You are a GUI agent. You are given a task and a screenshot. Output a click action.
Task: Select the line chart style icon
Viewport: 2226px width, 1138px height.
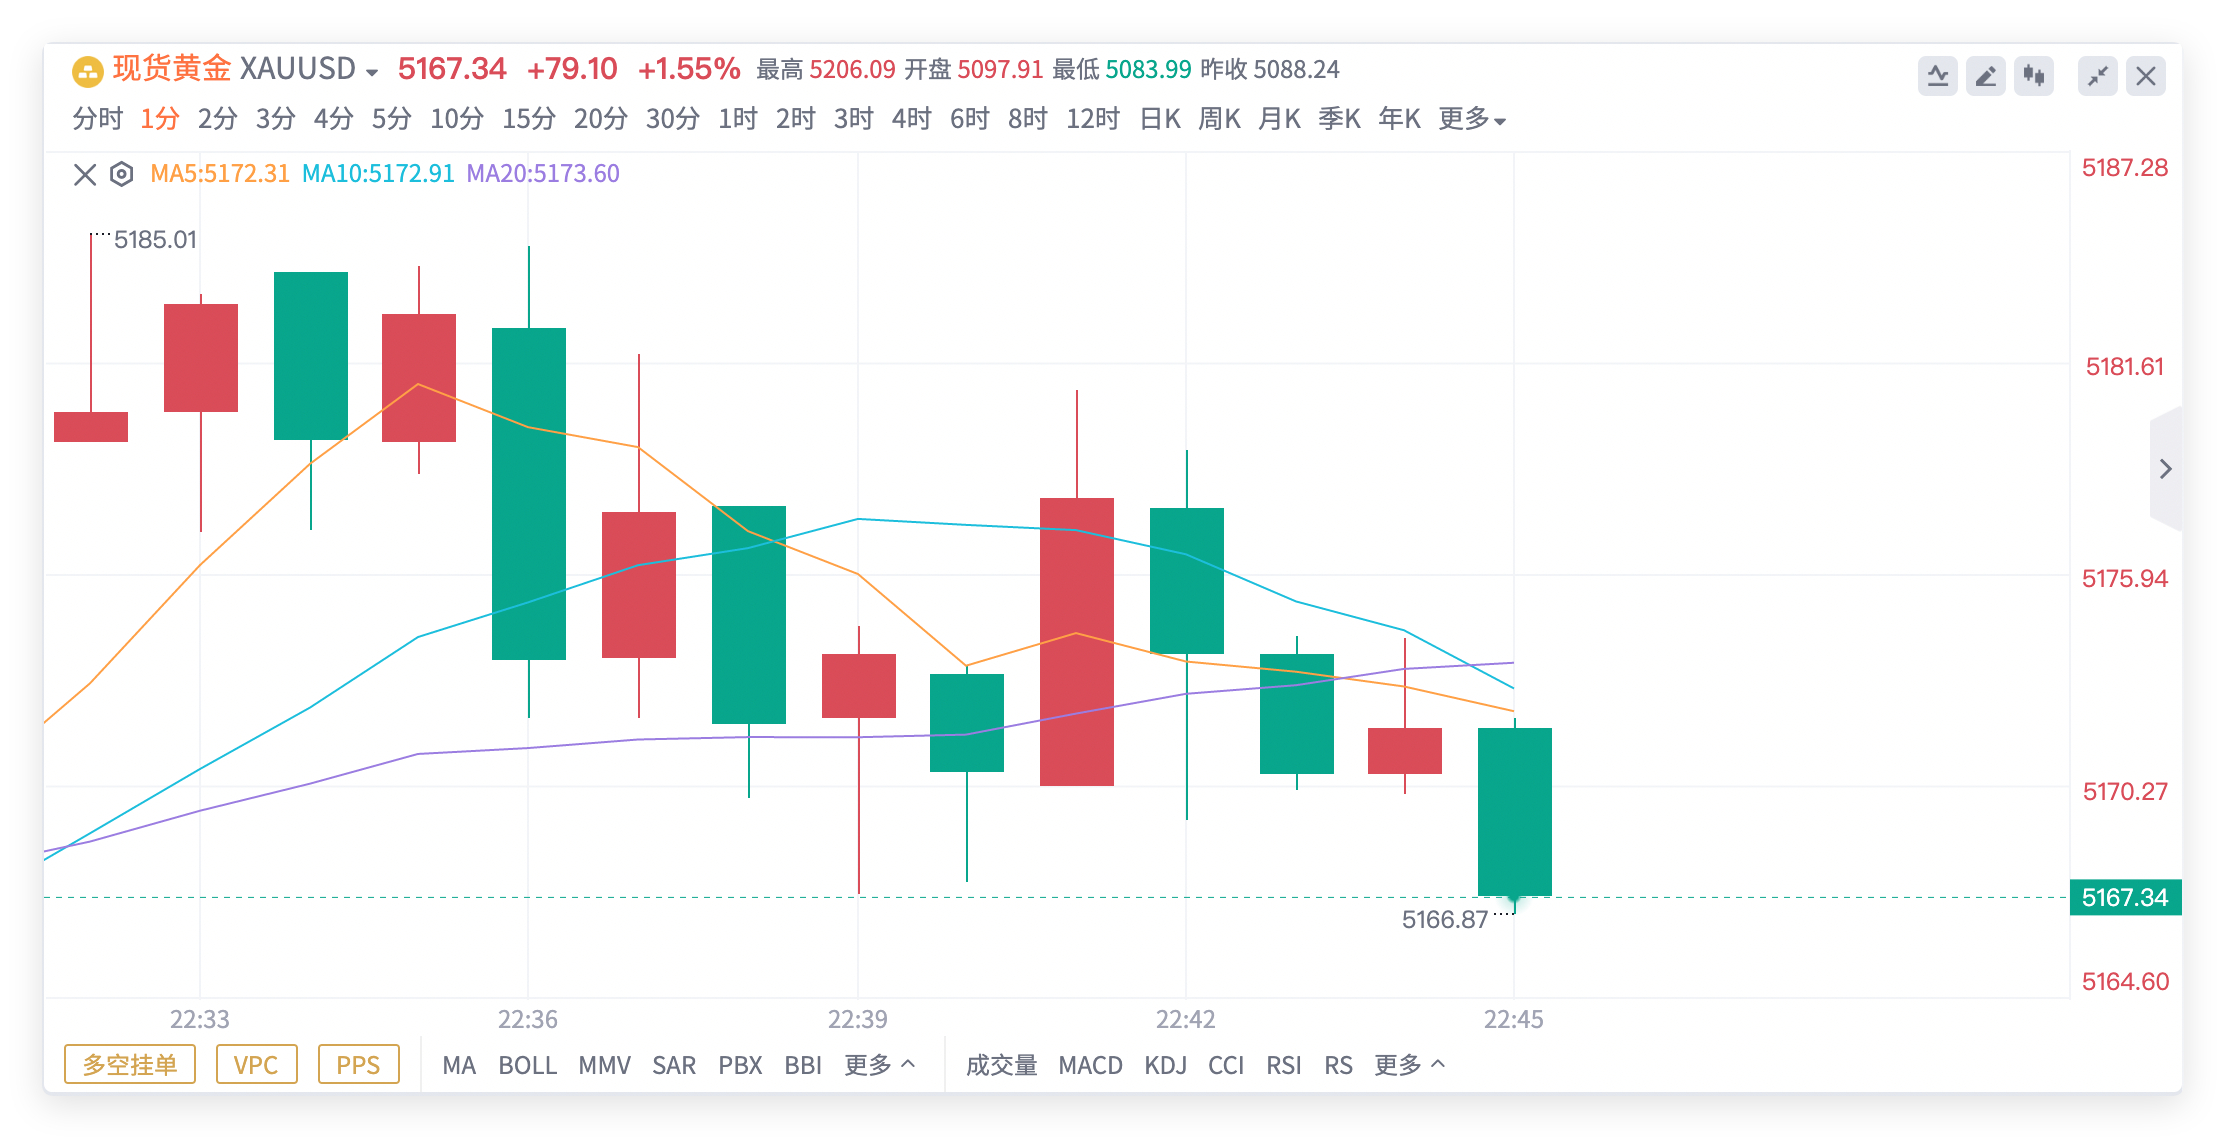pyautogui.click(x=1938, y=74)
